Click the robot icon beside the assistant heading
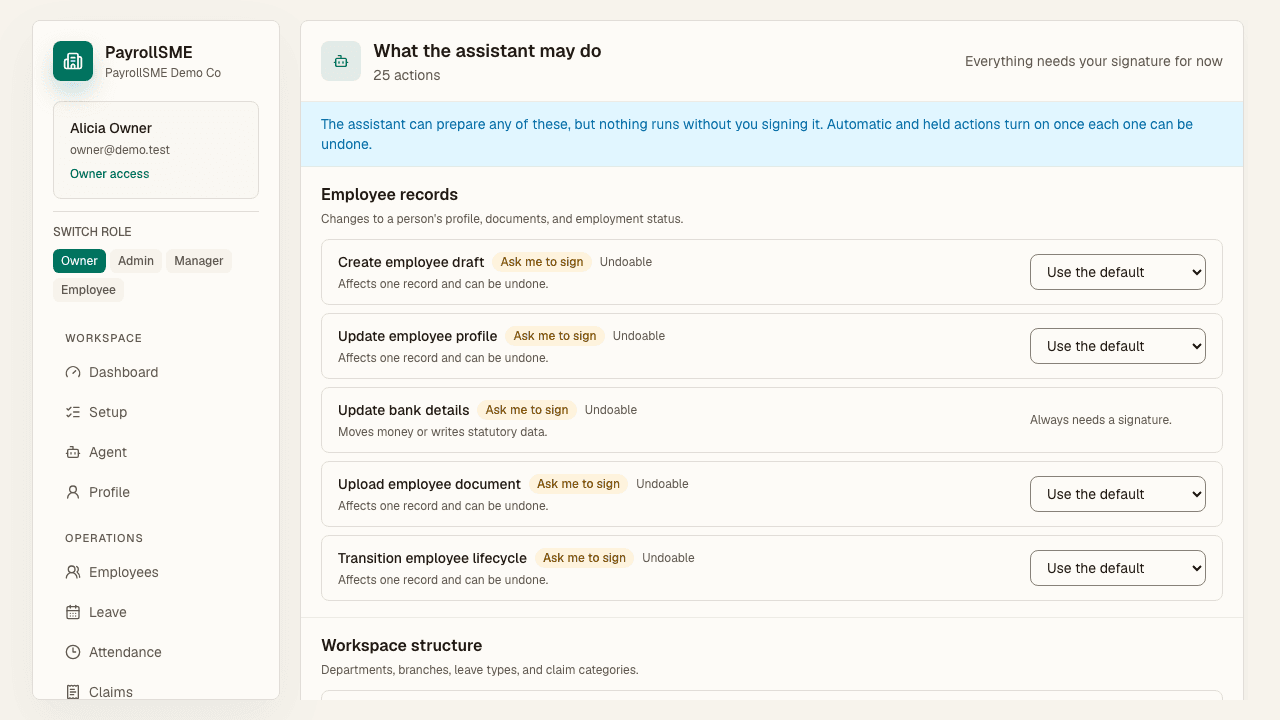Viewport: 1280px width, 720px height. (x=341, y=61)
